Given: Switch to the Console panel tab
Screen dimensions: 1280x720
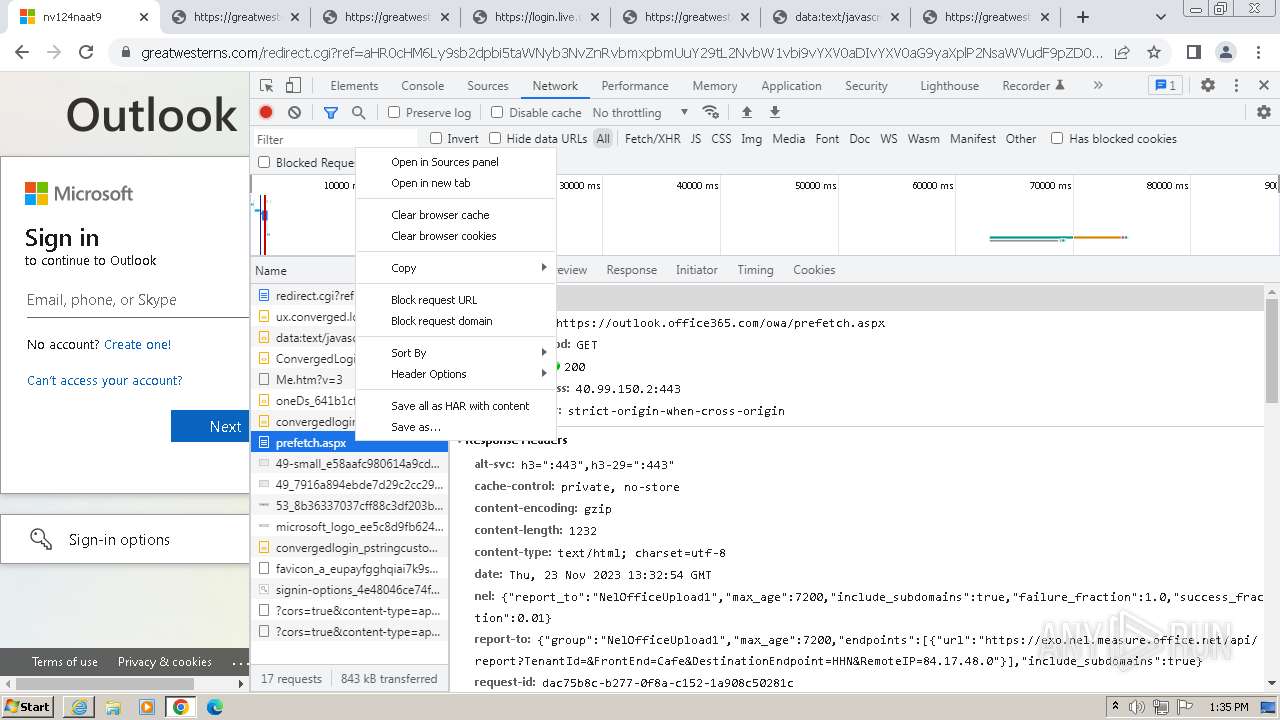Looking at the screenshot, I should [x=422, y=86].
